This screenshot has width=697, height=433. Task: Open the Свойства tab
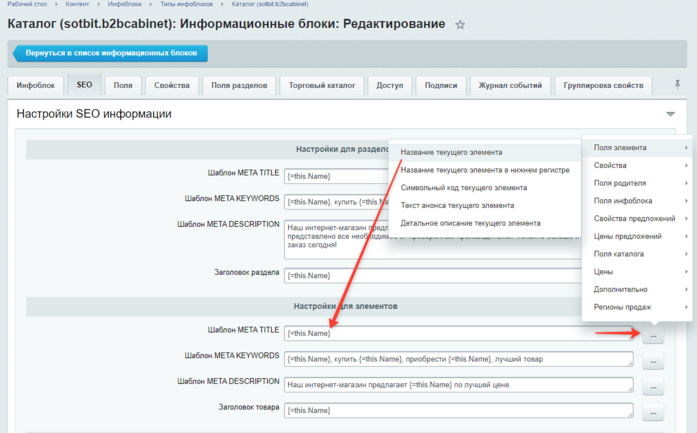(172, 85)
